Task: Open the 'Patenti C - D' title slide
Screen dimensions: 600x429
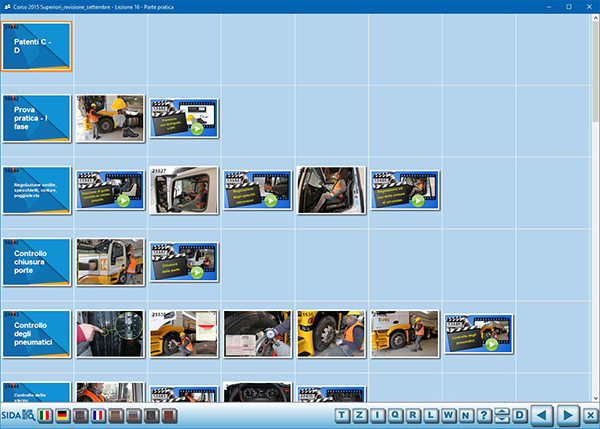Action: [x=37, y=46]
